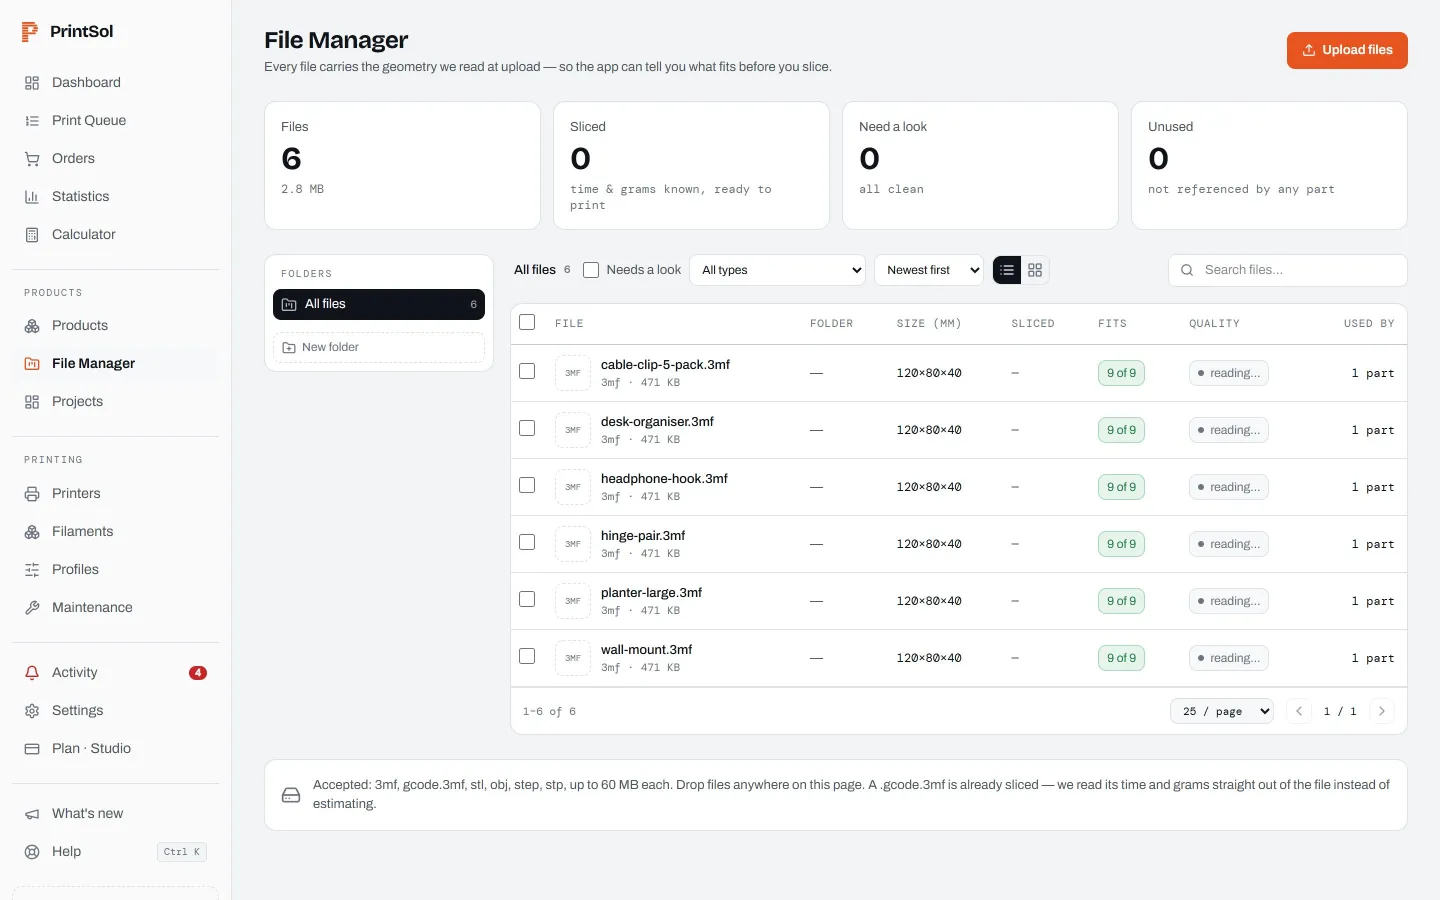The width and height of the screenshot is (1440, 900).
Task: Go to next page arrow
Action: click(x=1382, y=711)
